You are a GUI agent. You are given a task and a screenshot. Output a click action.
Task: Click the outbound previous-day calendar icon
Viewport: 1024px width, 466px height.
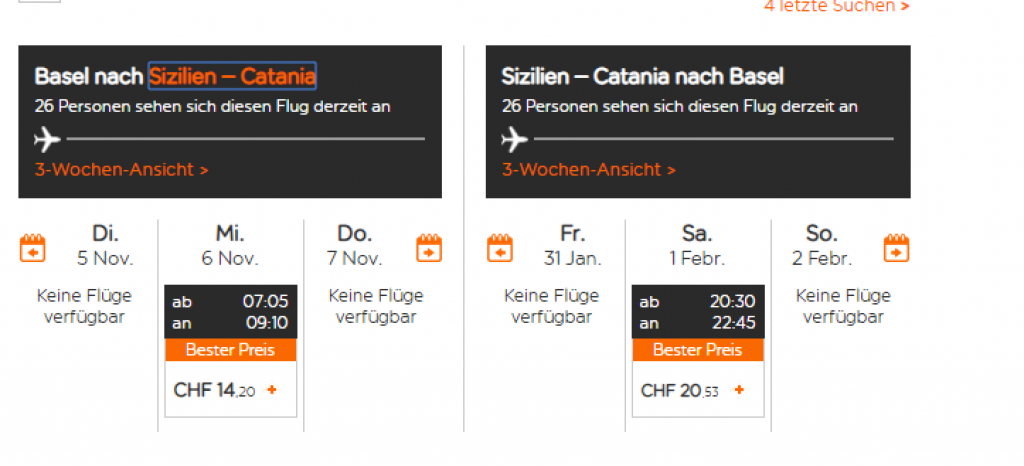(x=33, y=247)
